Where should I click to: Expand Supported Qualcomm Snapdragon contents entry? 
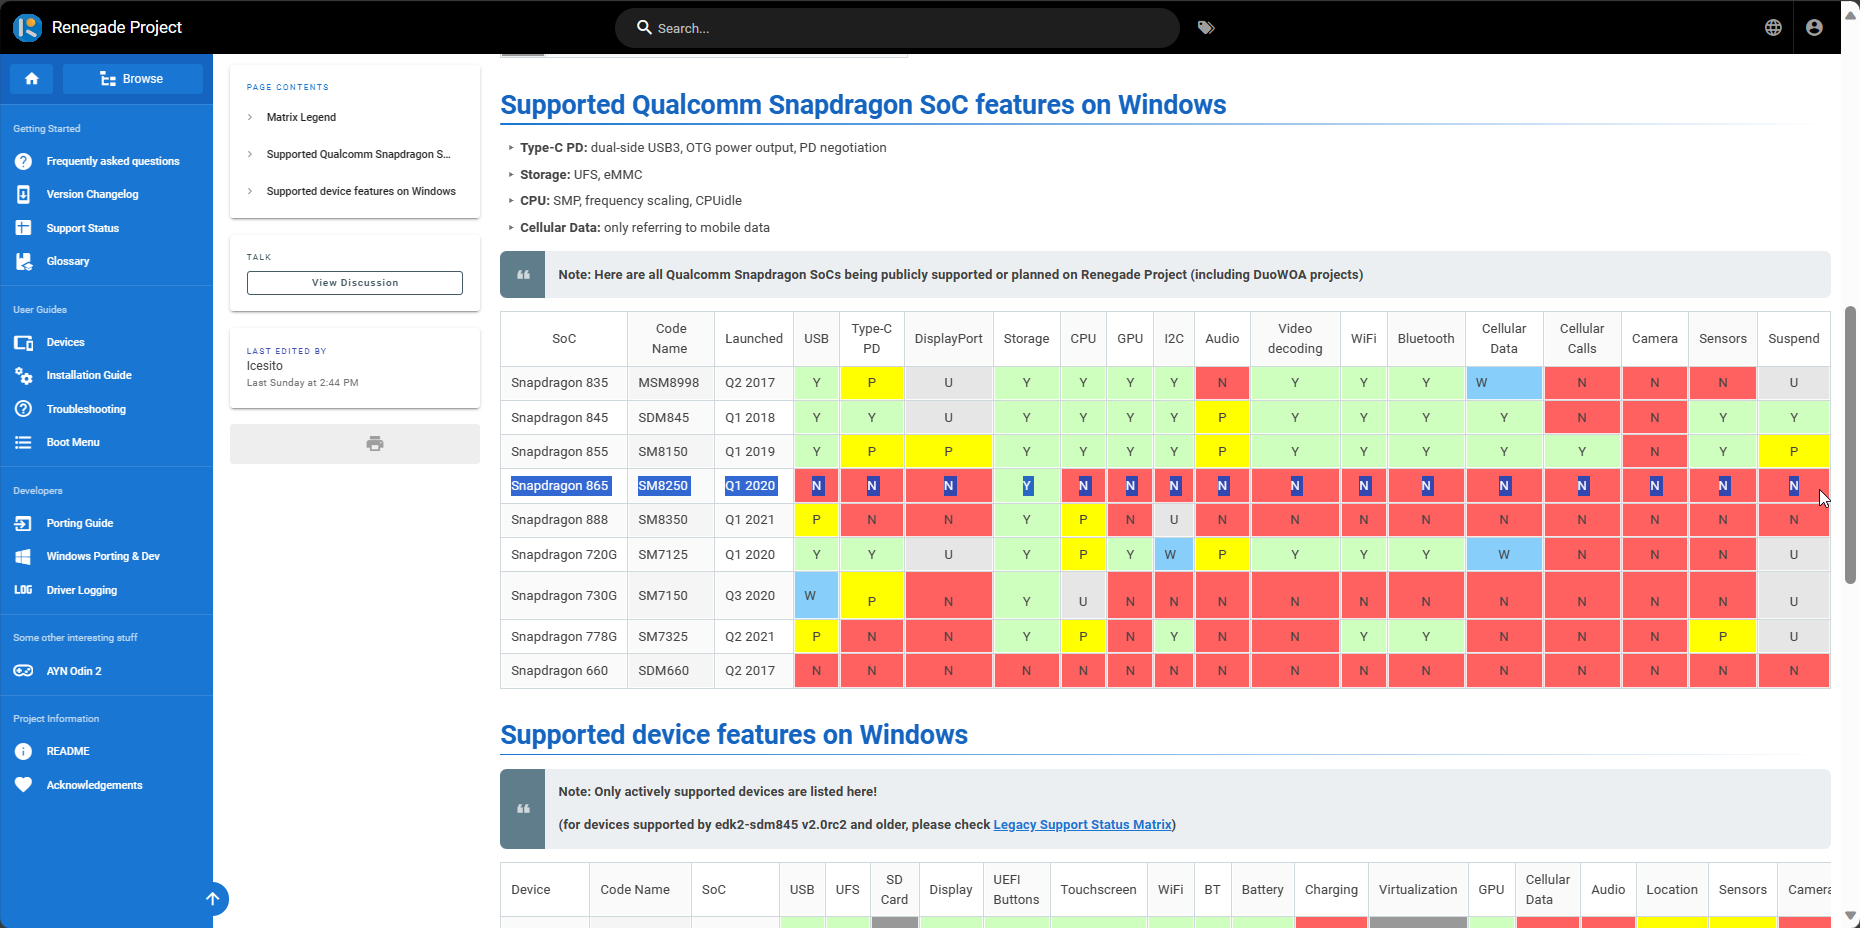point(357,154)
